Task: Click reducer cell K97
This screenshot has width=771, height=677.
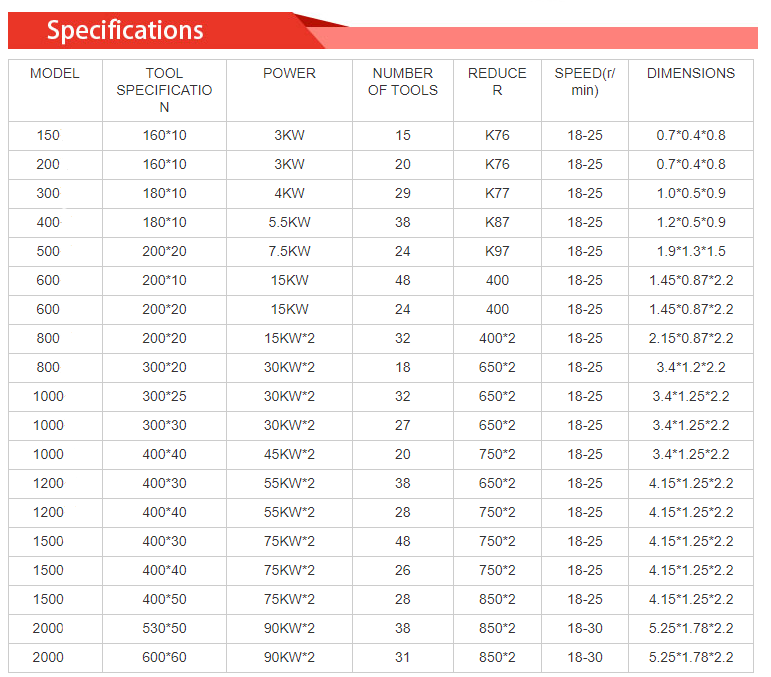Action: pyautogui.click(x=497, y=251)
